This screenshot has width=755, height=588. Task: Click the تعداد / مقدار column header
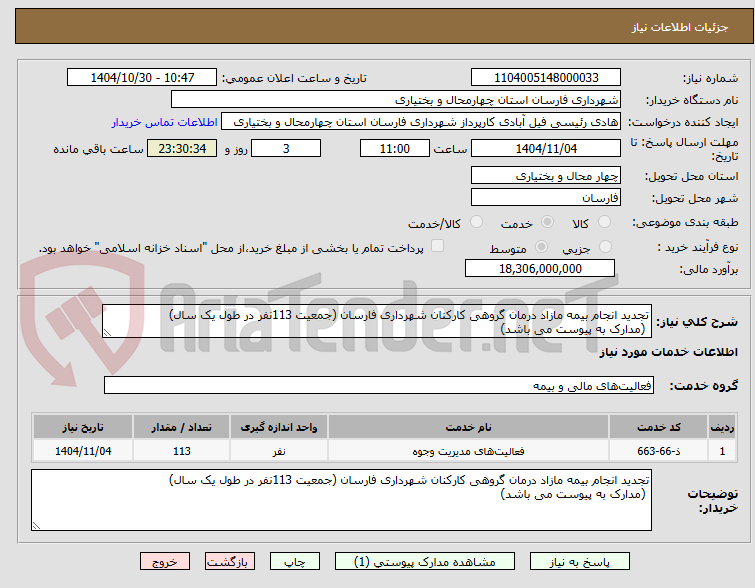point(182,427)
